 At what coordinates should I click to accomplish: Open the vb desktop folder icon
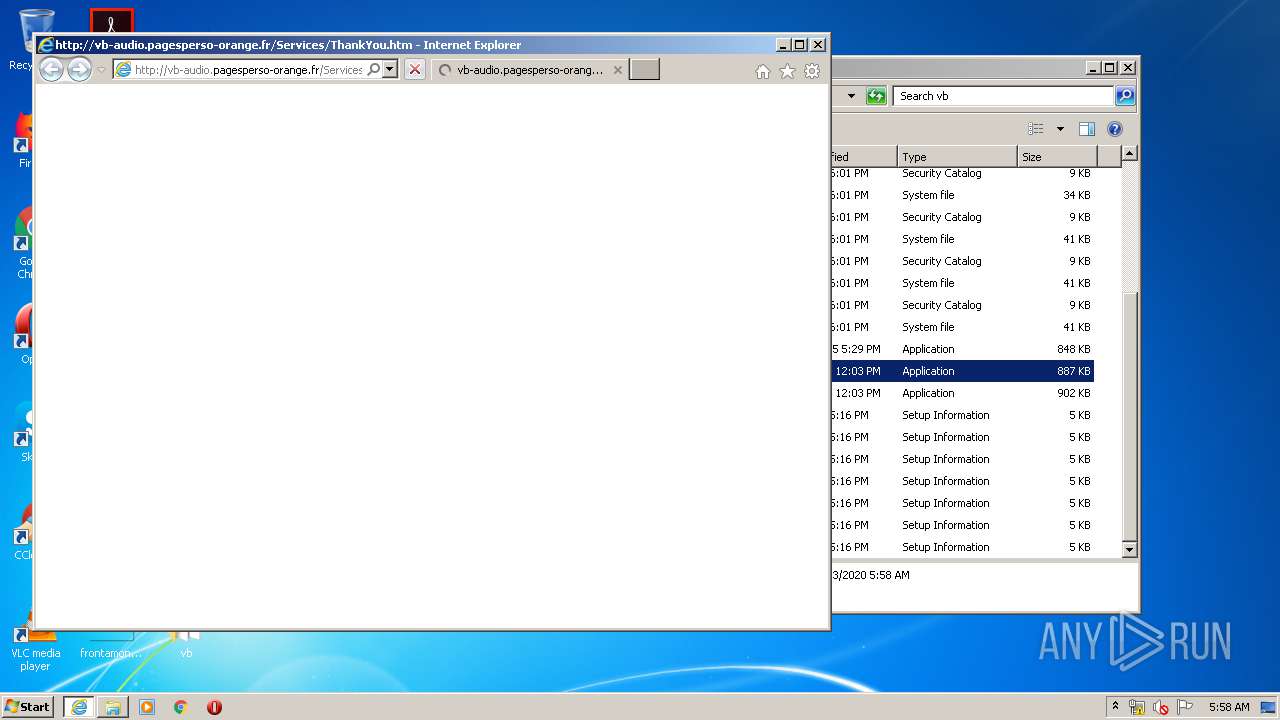[186, 643]
